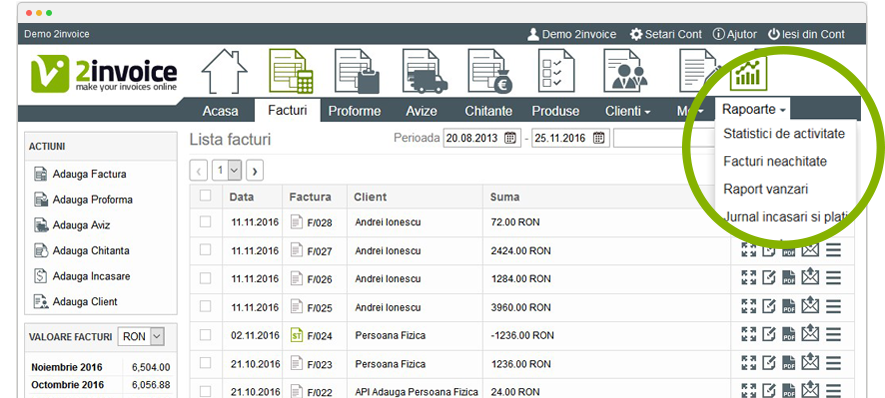This screenshot has width=885, height=398.
Task: Click the euro money bag Chitante icon
Action: 490,71
